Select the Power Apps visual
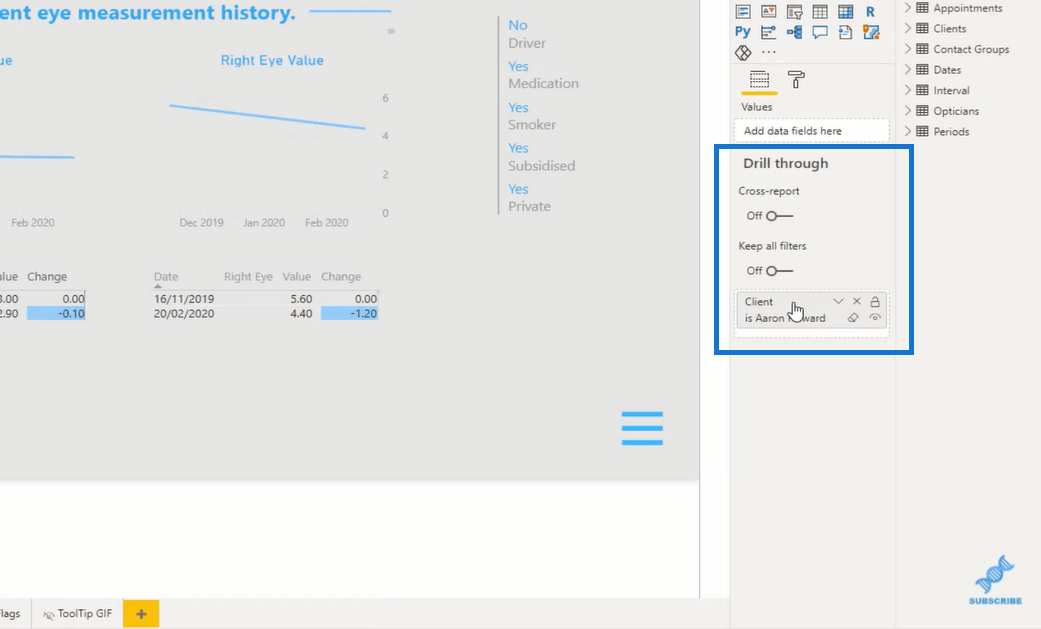1041x629 pixels. (x=743, y=52)
